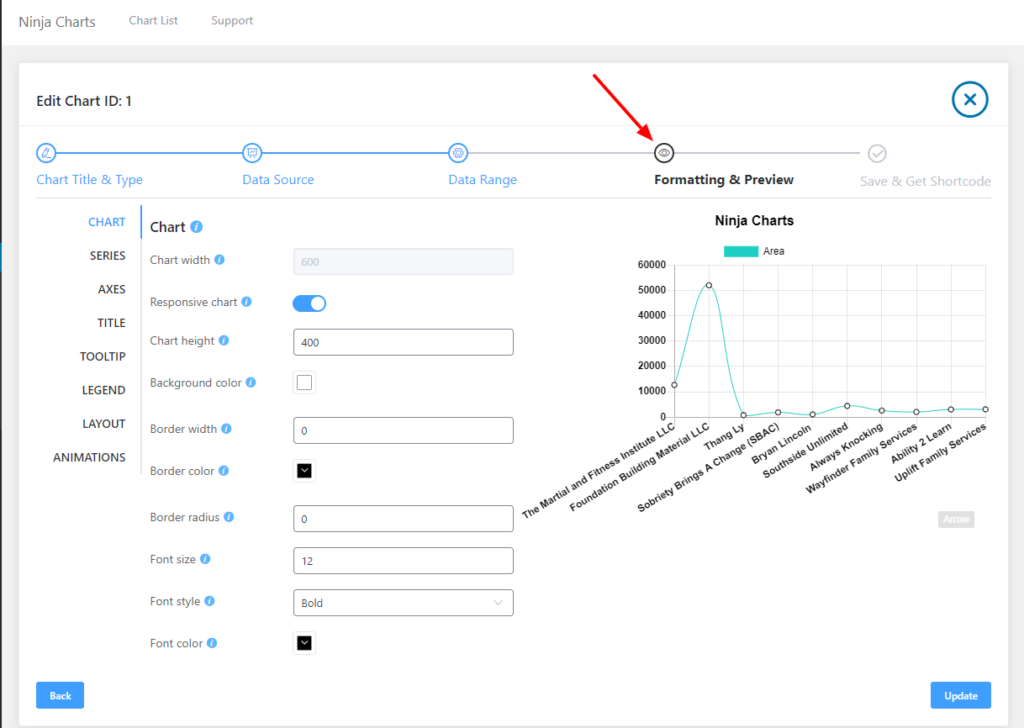
Task: Click the Back button
Action: [60, 695]
